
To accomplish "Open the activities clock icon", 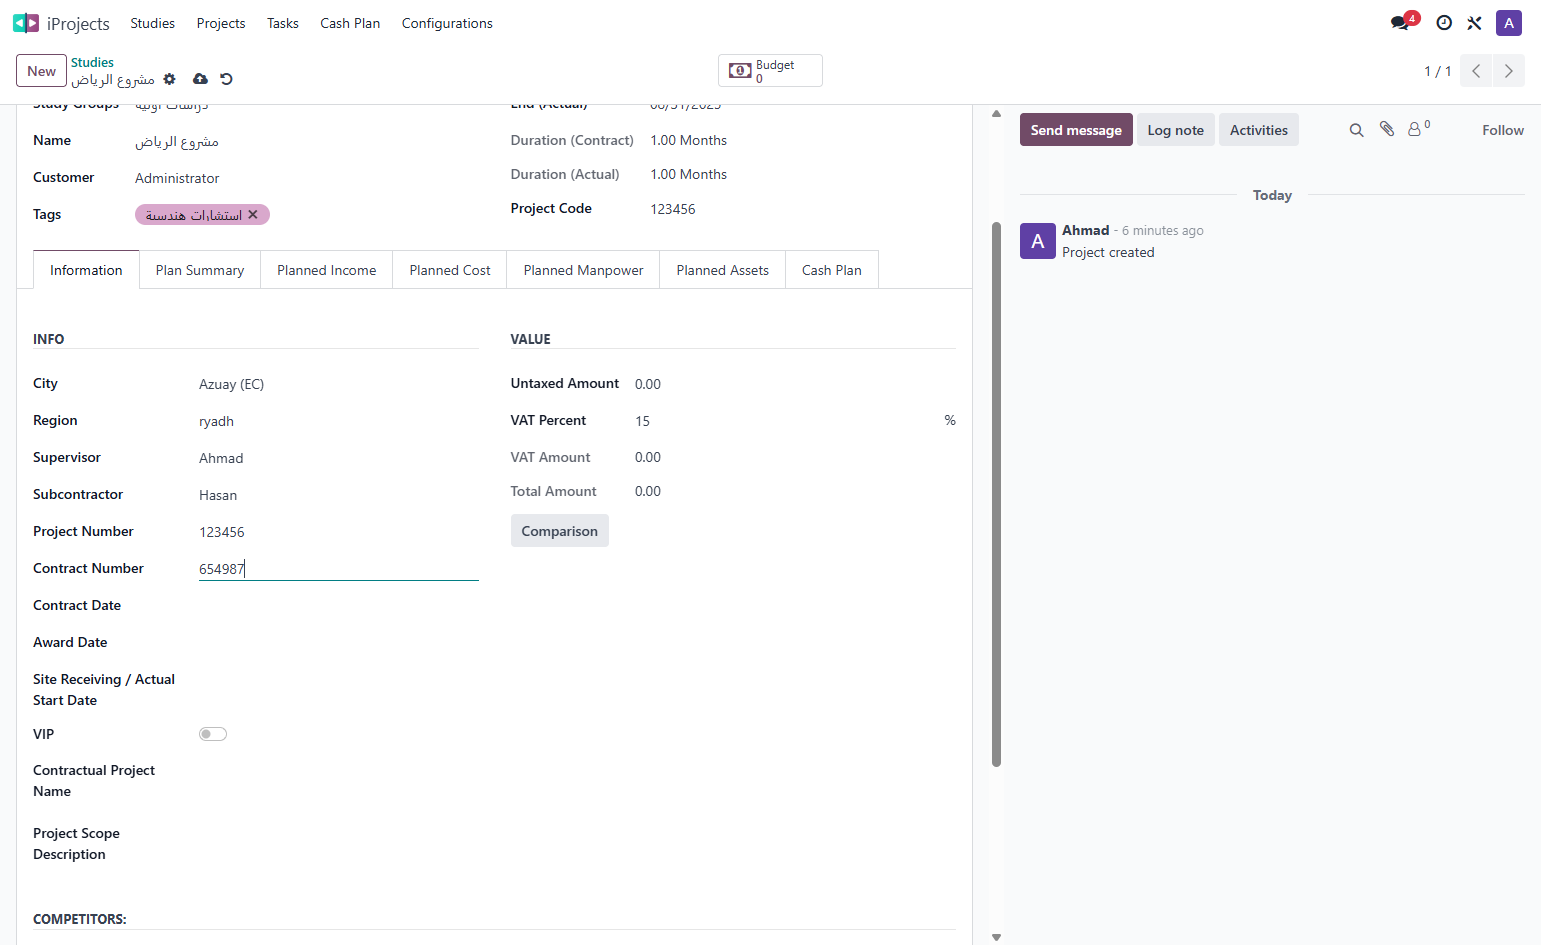I will (1444, 23).
